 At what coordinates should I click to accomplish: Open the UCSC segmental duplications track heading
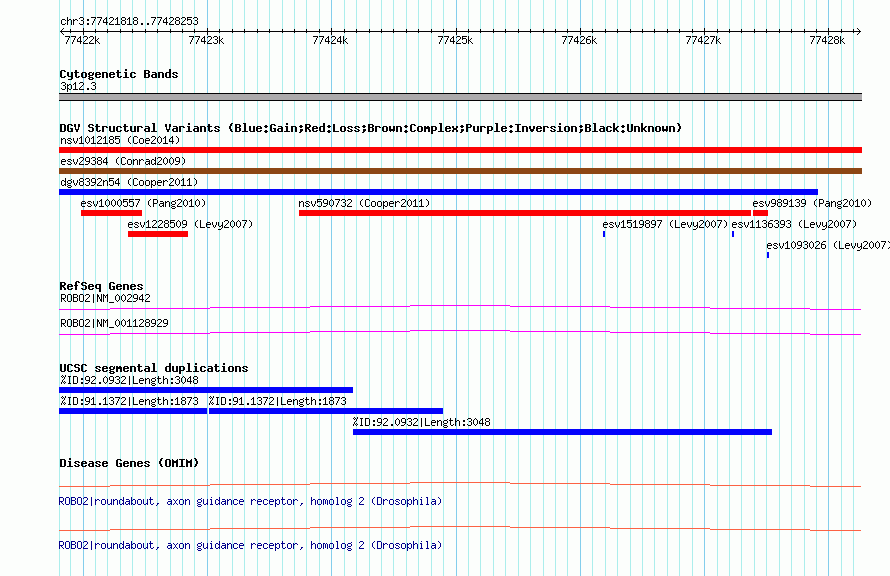pyautogui.click(x=154, y=368)
